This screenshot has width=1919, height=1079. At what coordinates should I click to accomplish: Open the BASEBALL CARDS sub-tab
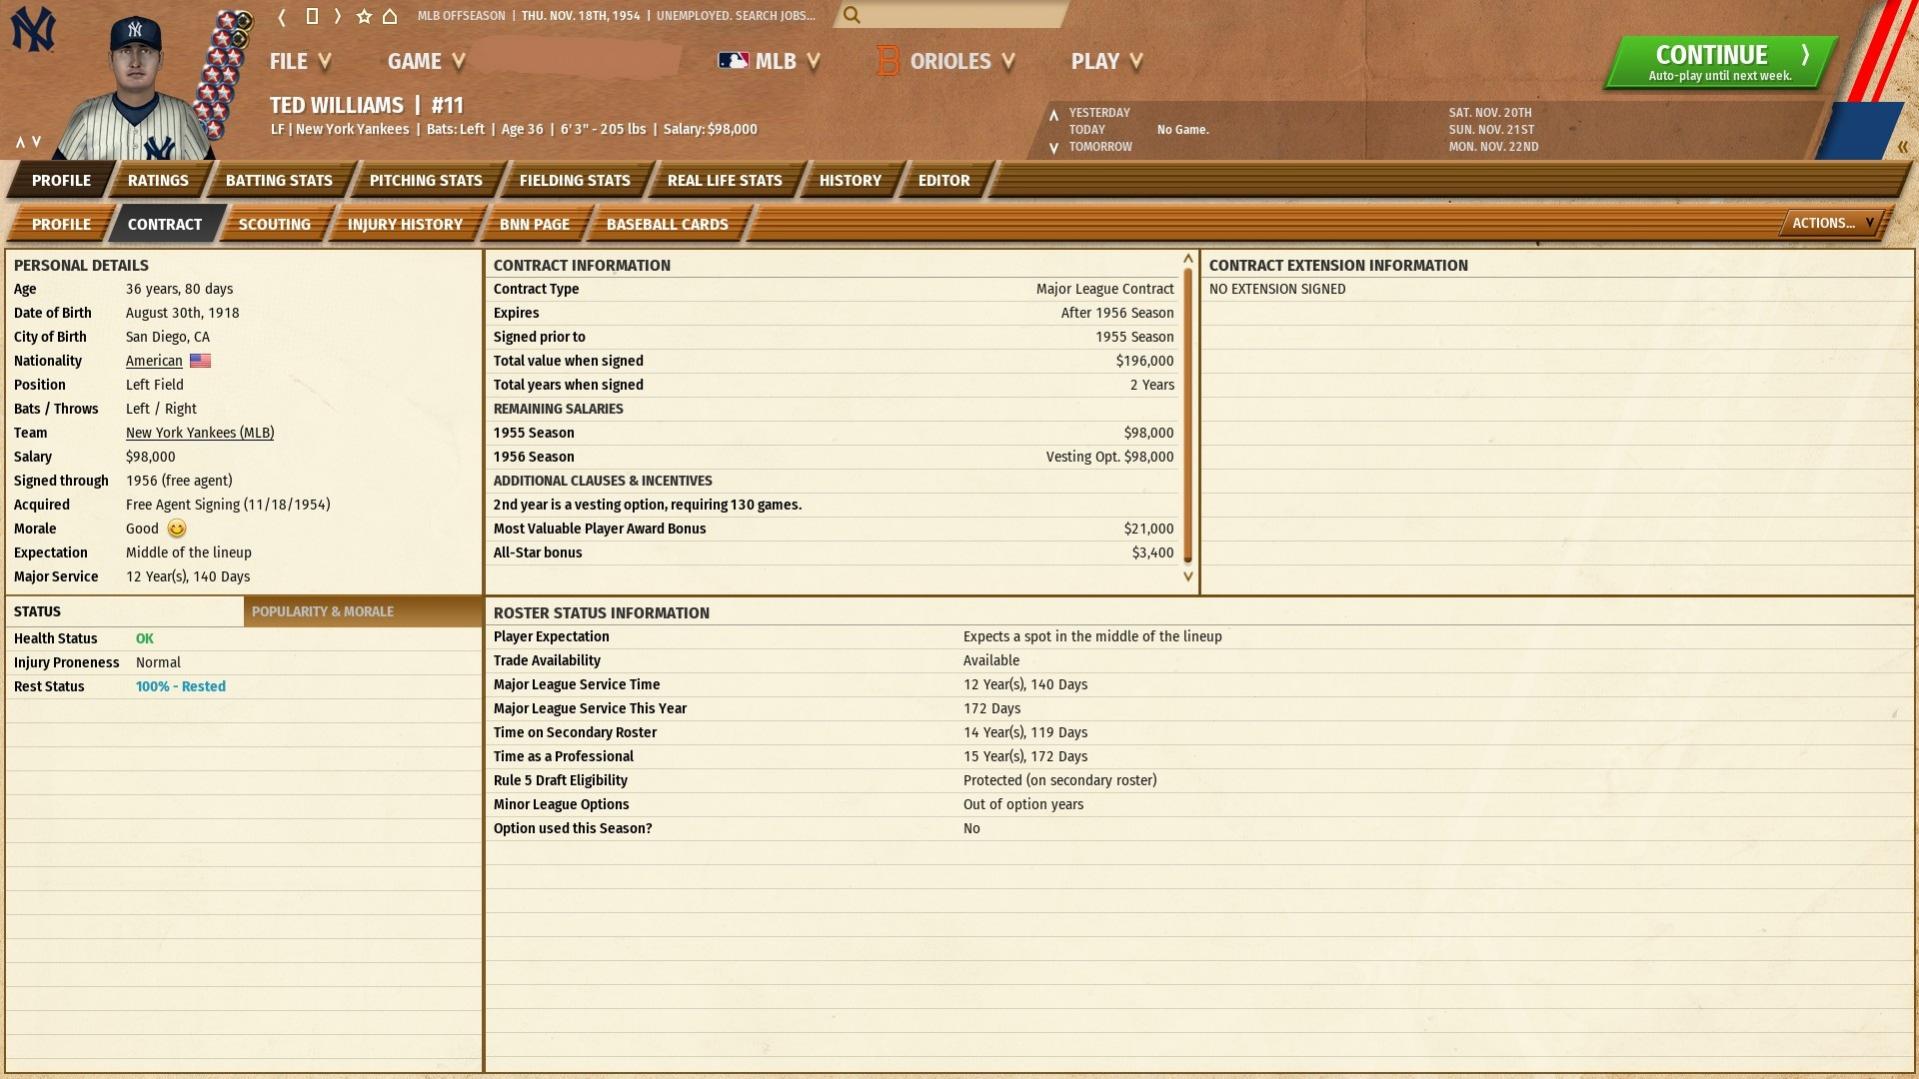pos(667,224)
